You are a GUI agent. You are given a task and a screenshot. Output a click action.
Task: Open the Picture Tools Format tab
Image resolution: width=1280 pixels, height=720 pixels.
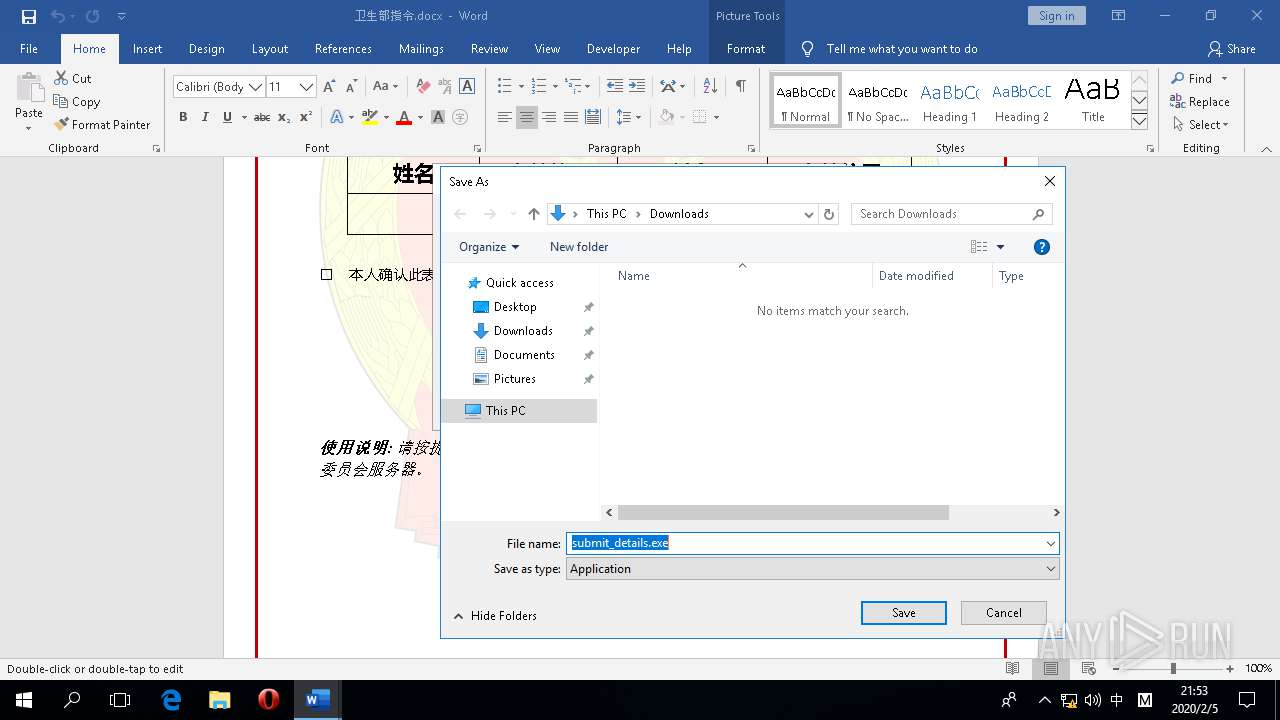[x=746, y=48]
